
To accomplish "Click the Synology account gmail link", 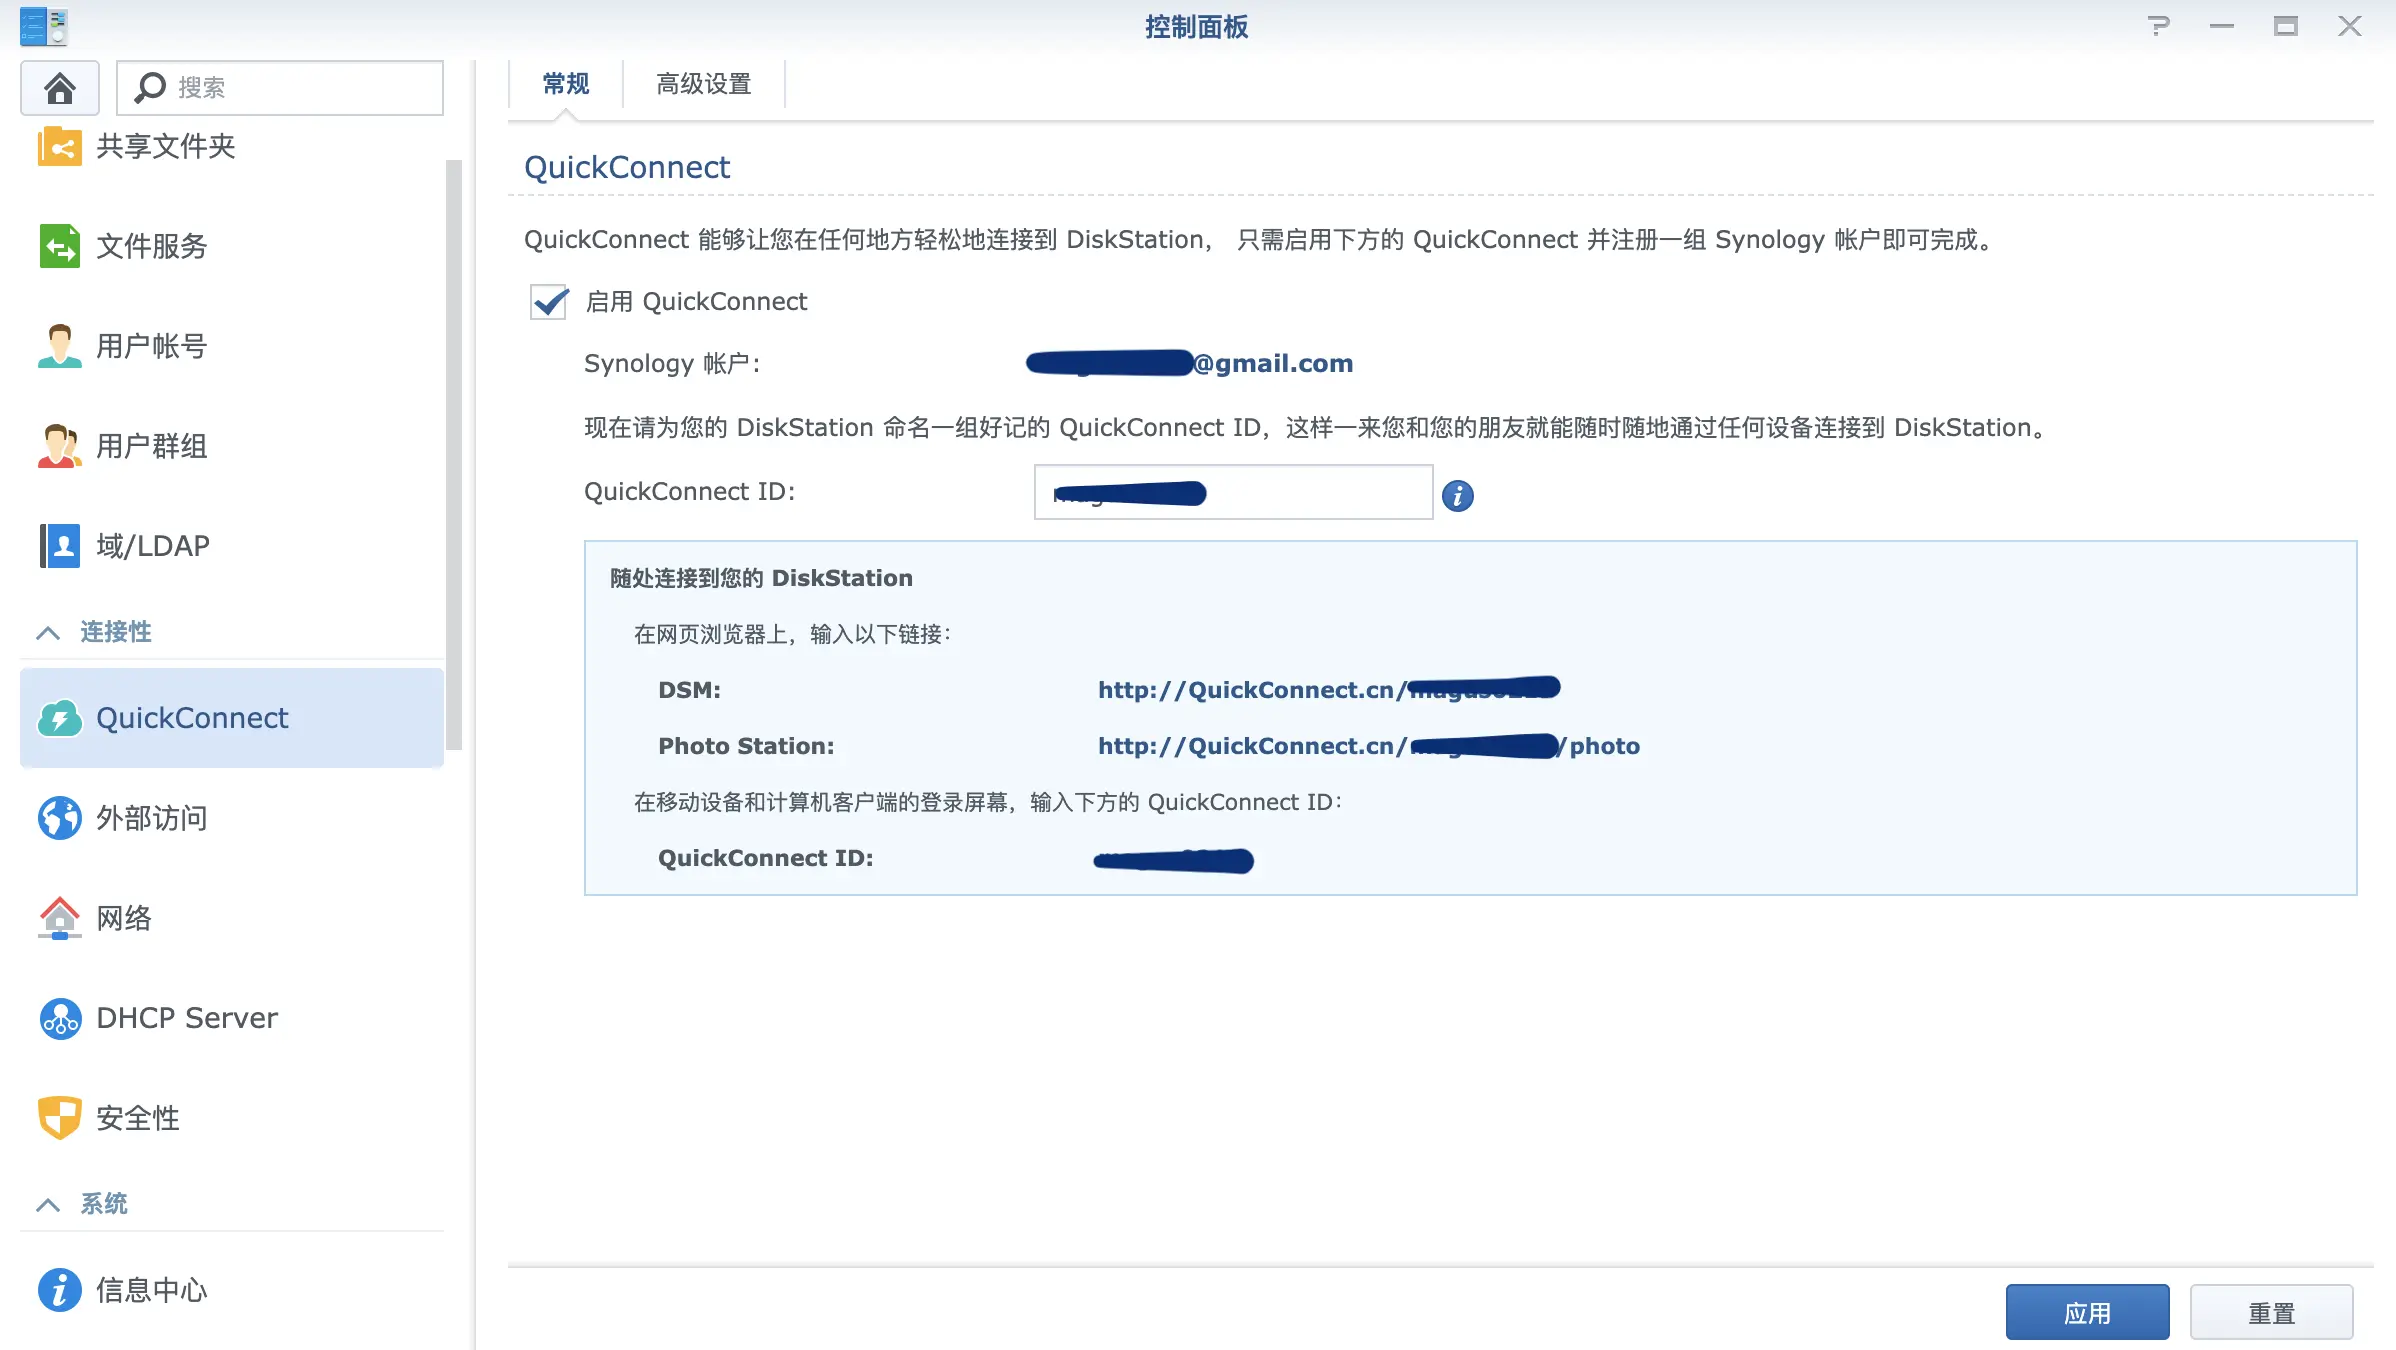I will click(x=1189, y=363).
